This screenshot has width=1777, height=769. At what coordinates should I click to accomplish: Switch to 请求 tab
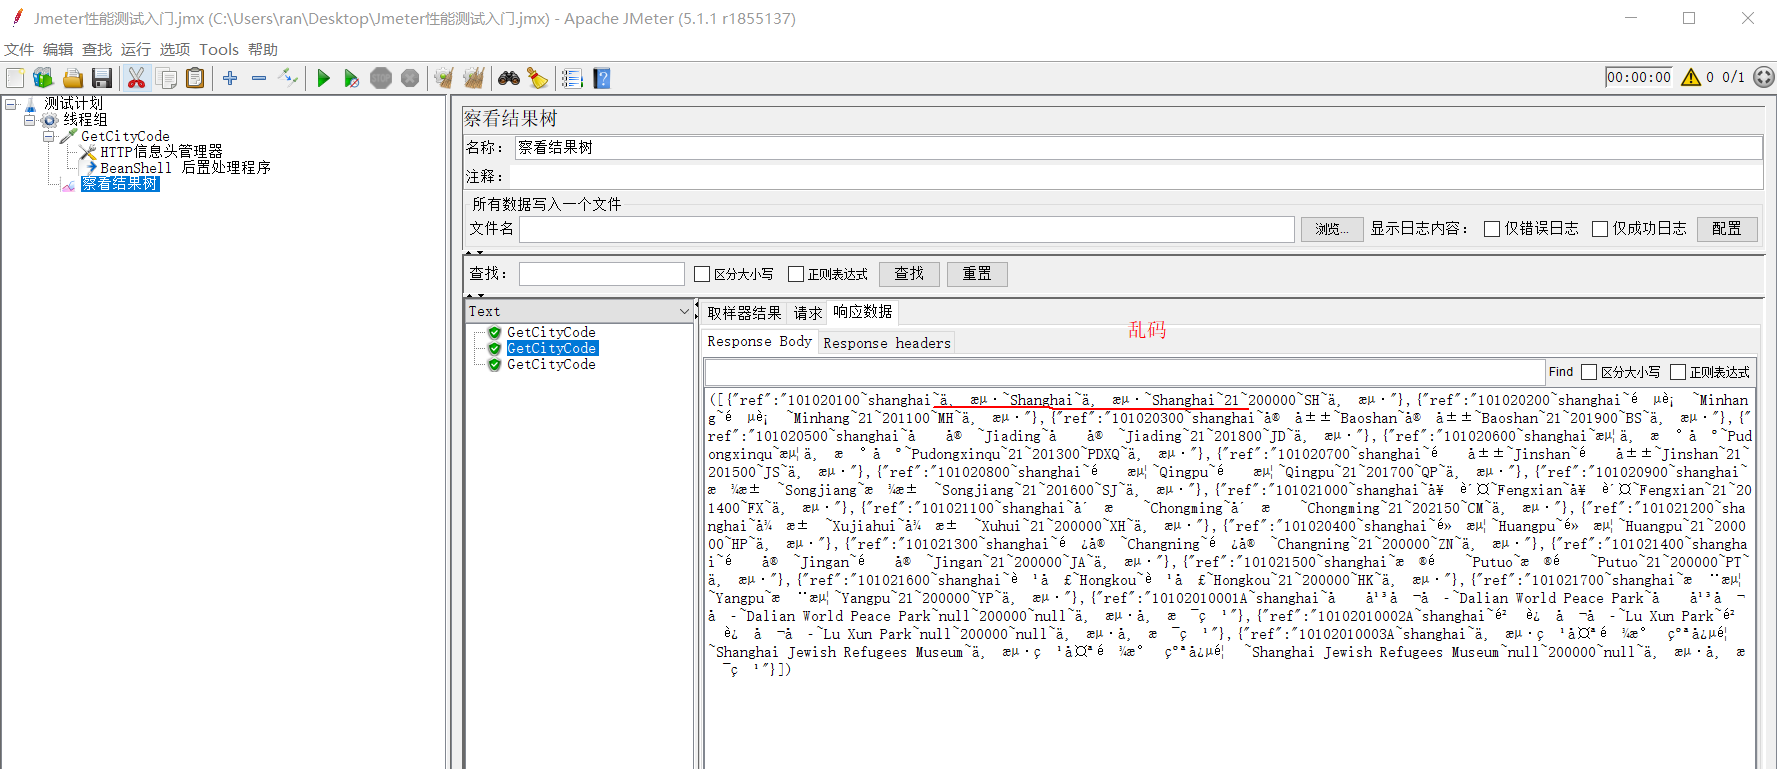pos(808,313)
